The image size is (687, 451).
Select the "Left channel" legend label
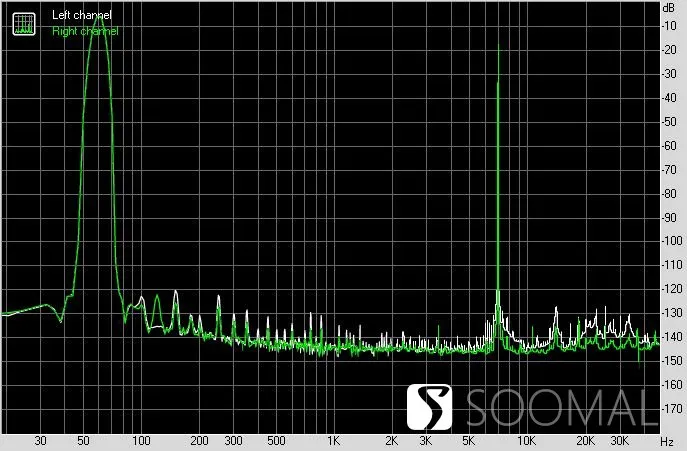click(81, 15)
